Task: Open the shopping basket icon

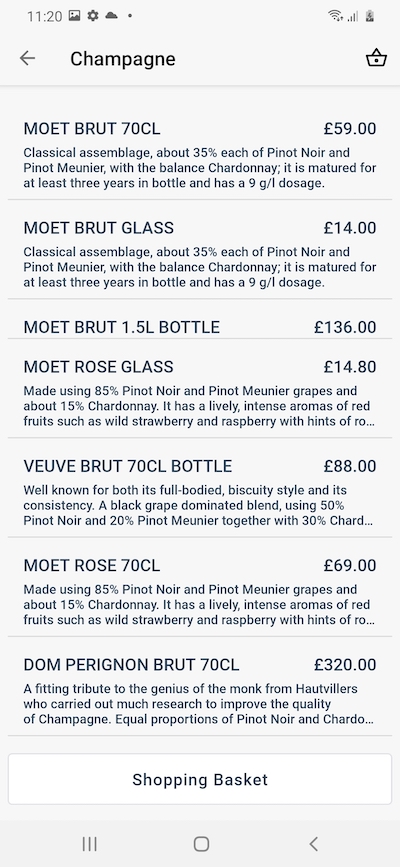Action: [x=376, y=58]
